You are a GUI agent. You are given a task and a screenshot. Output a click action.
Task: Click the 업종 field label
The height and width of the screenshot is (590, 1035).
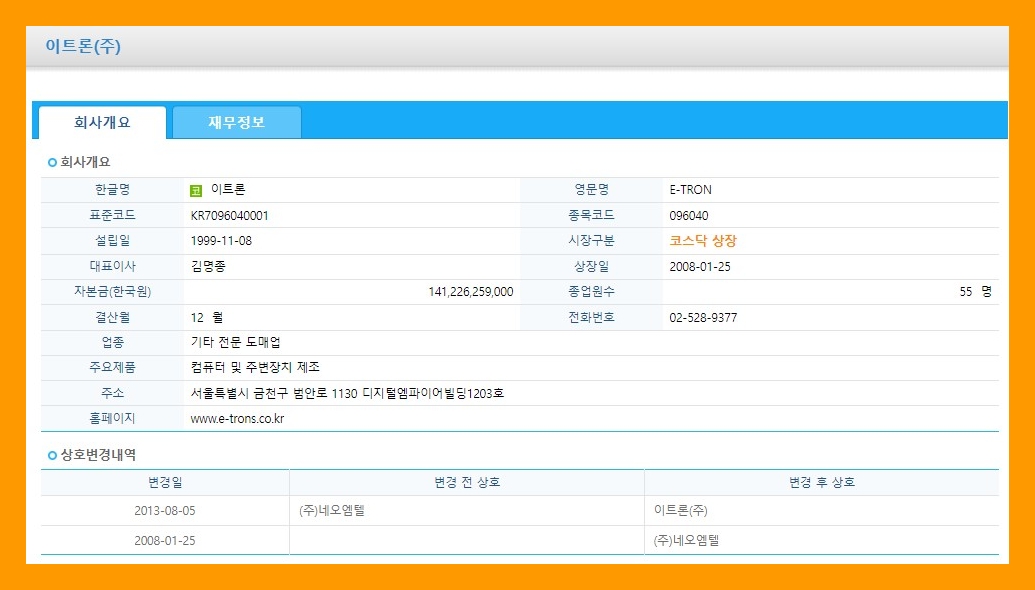(113, 343)
